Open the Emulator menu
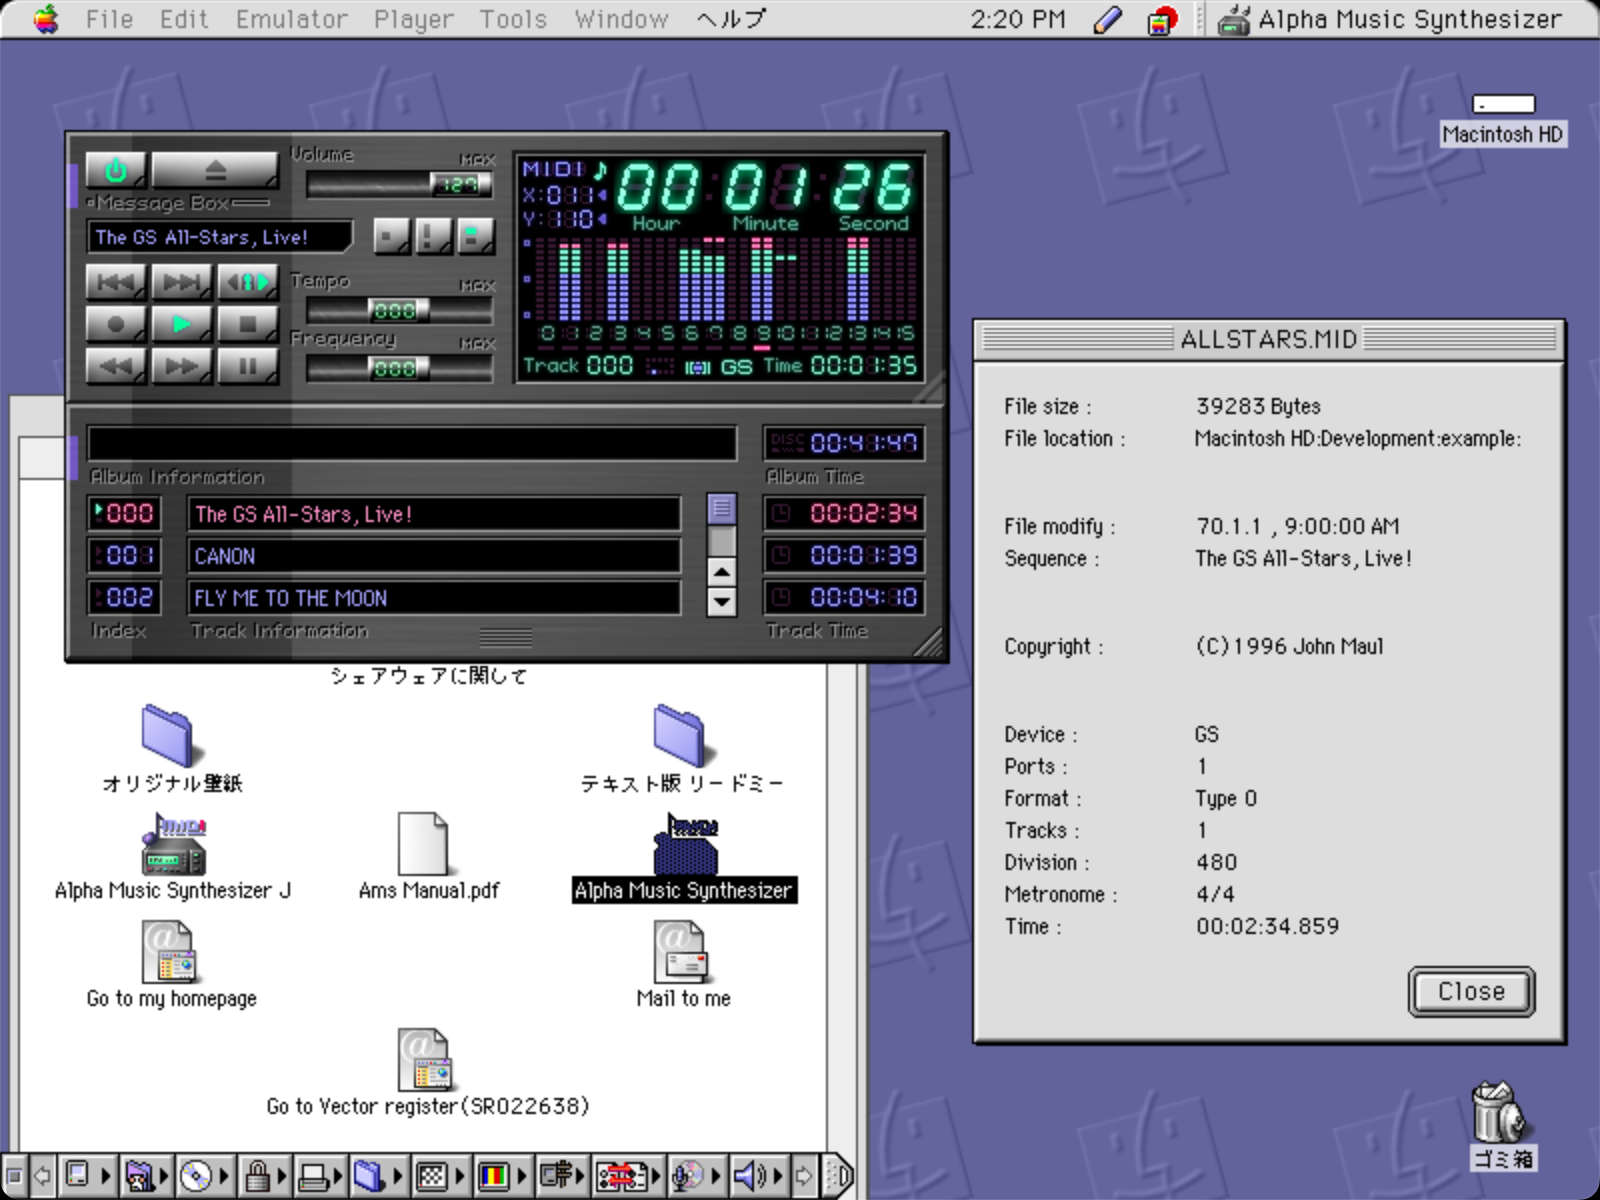Viewport: 1600px width, 1200px height. pyautogui.click(x=291, y=19)
